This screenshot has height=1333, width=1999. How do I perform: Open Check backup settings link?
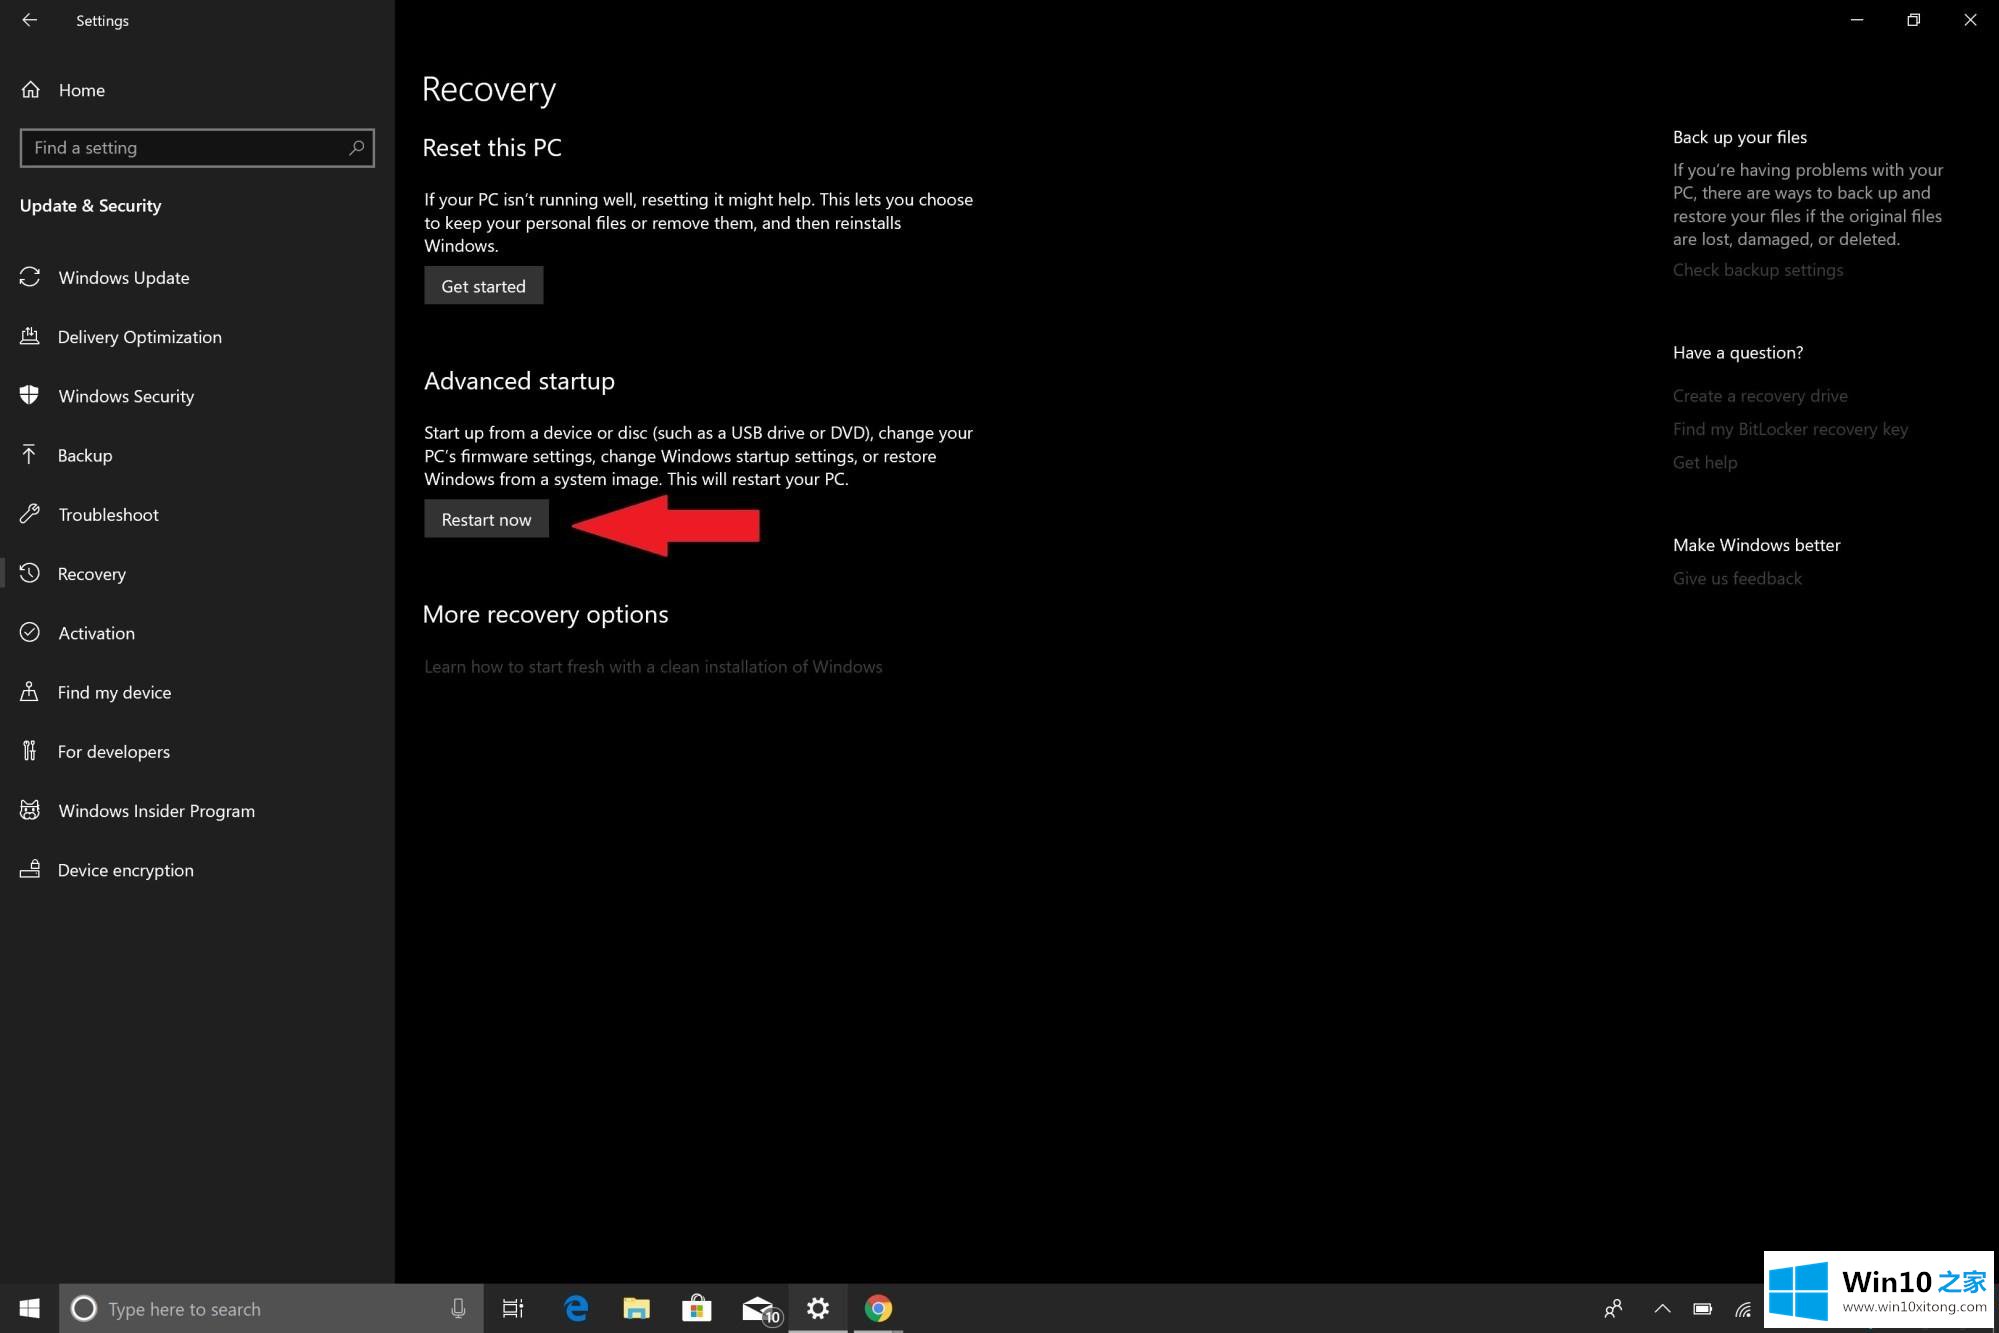[1758, 269]
